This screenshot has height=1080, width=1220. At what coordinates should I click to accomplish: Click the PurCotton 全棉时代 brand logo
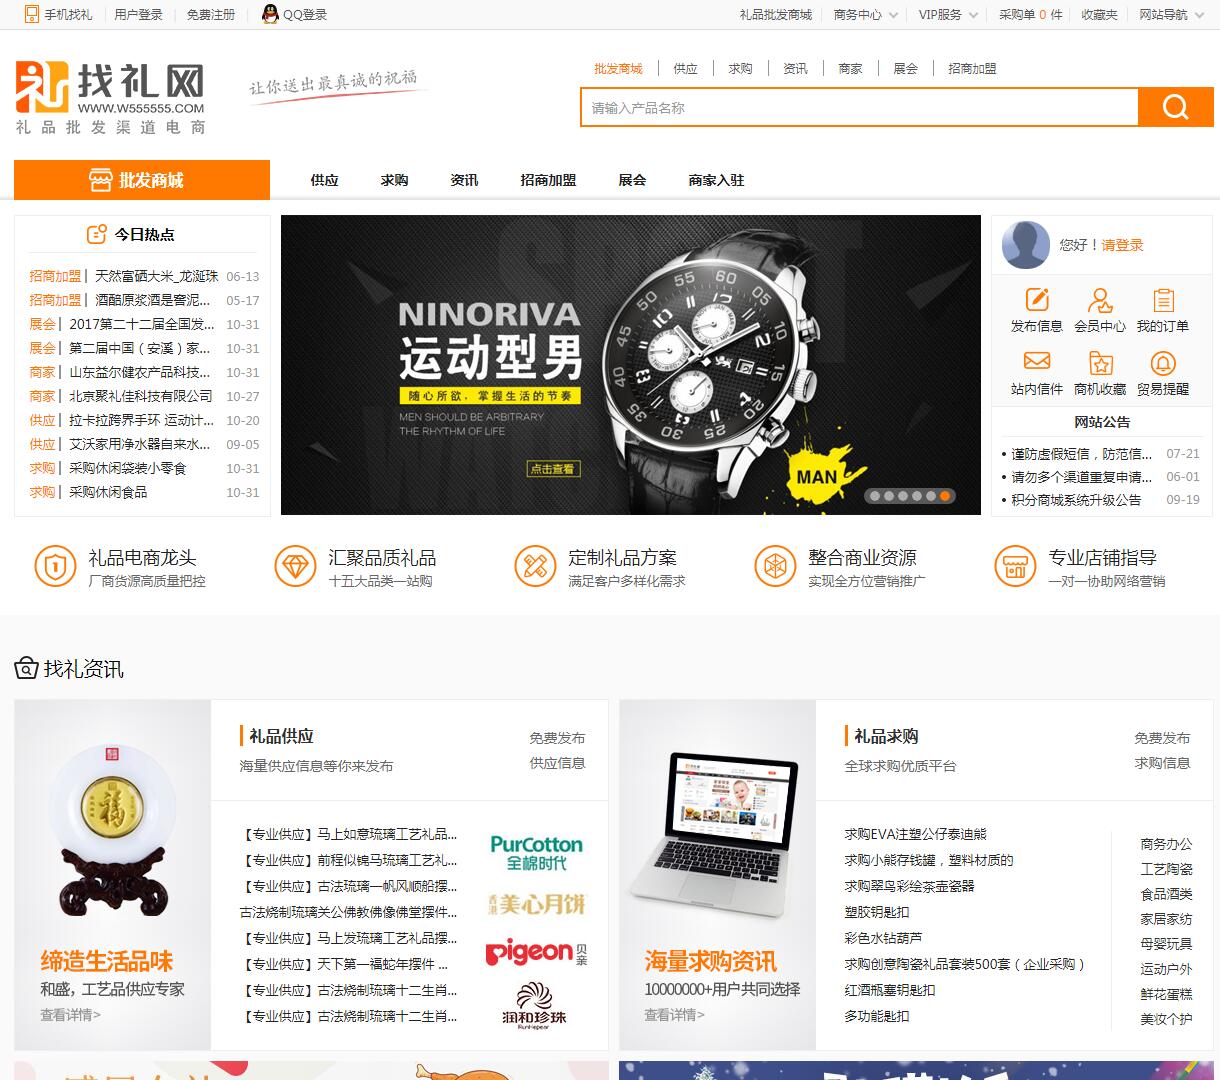click(x=536, y=853)
